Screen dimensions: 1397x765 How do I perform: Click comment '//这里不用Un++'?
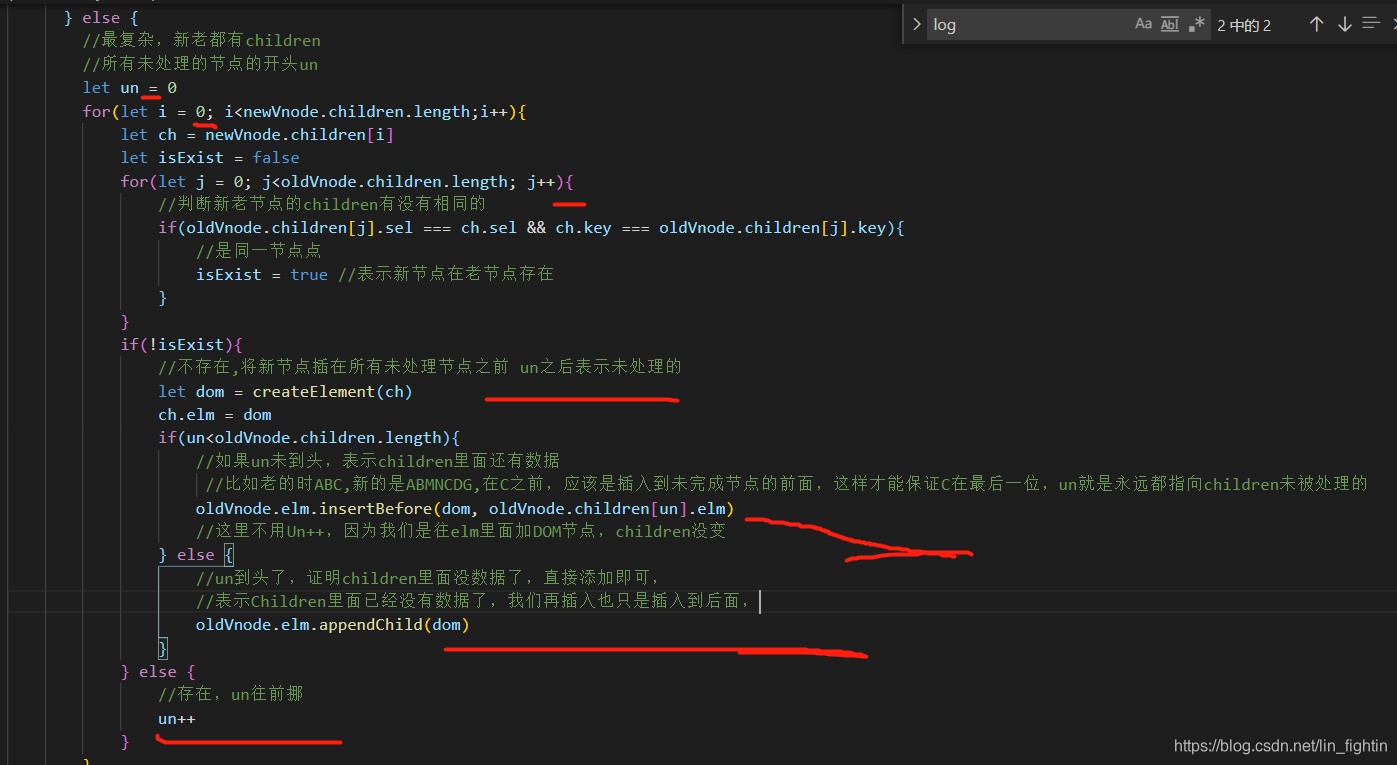[x=461, y=531]
